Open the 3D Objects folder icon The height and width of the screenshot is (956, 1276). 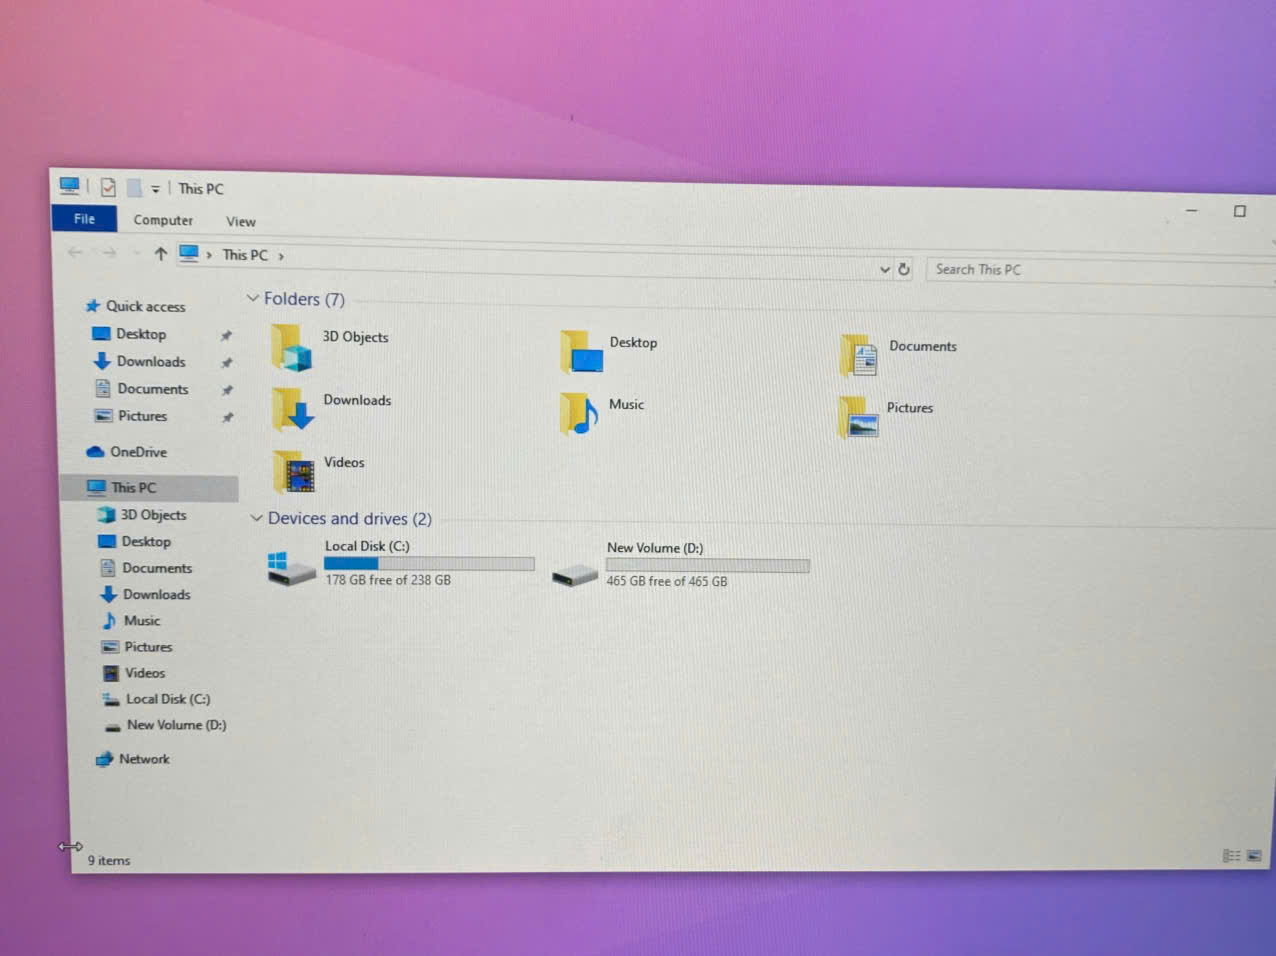tap(291, 348)
